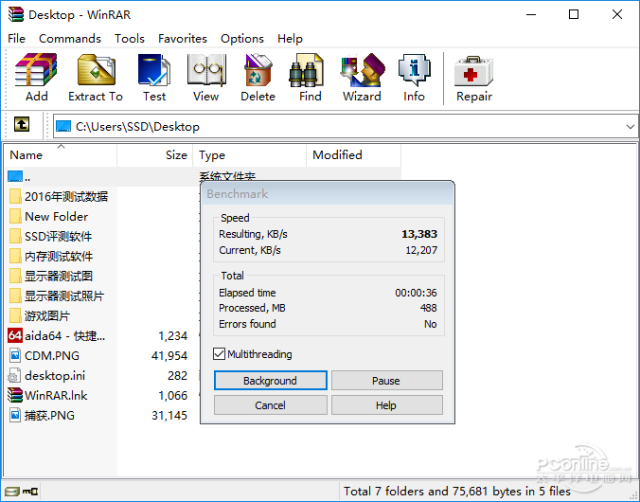The image size is (640, 502).
Task: Click the 31,145 size of 捕获.PNG
Action: click(169, 415)
